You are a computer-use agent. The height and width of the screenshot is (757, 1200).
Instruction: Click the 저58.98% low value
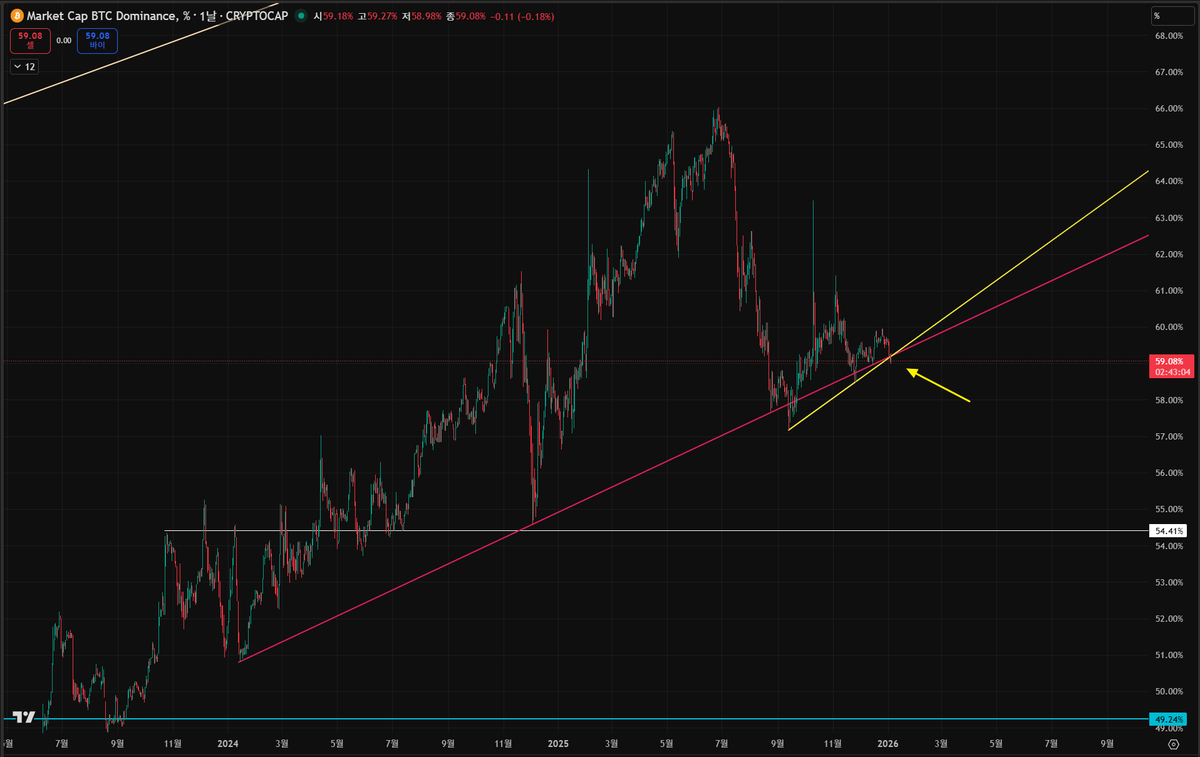click(x=423, y=16)
